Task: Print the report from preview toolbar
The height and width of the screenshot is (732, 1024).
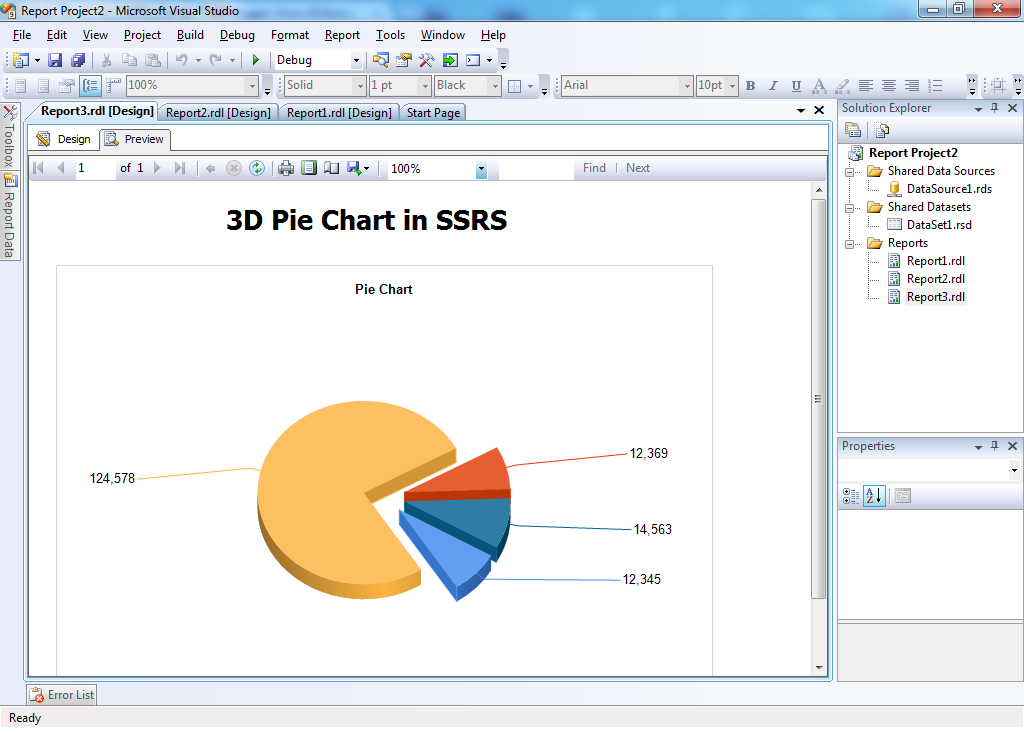Action: tap(286, 167)
